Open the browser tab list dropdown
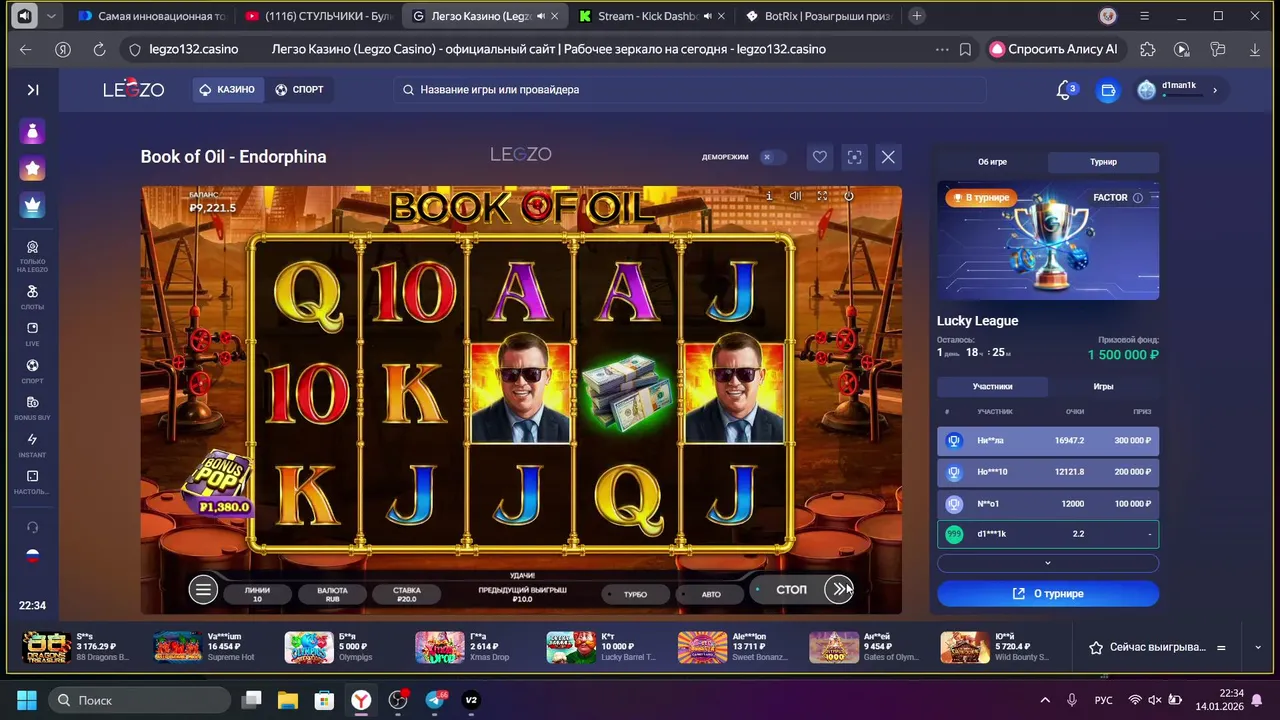Image resolution: width=1280 pixels, height=720 pixels. pos(51,16)
